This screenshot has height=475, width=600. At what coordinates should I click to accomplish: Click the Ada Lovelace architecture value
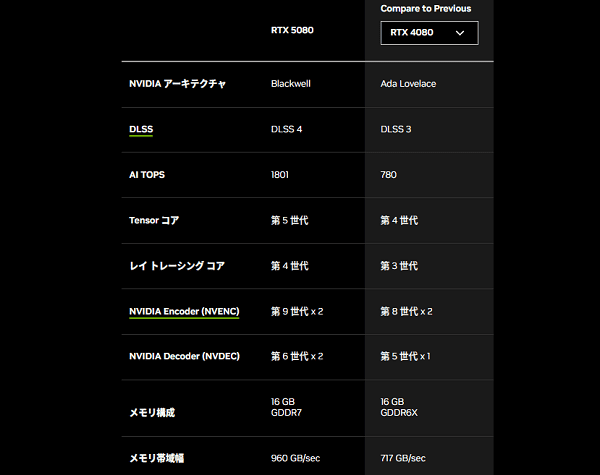click(x=408, y=84)
